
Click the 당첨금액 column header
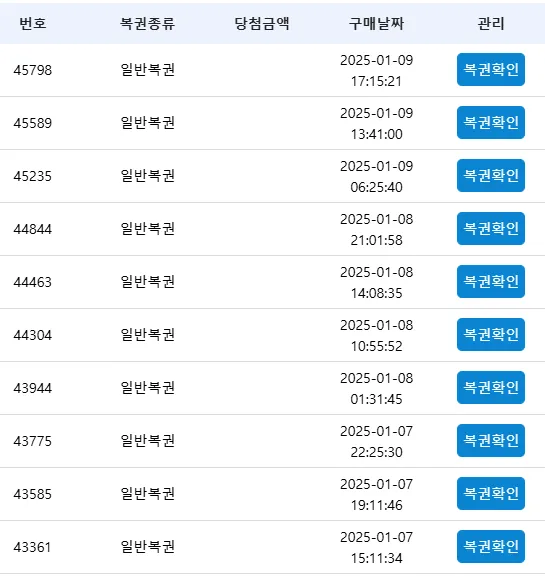pyautogui.click(x=262, y=23)
